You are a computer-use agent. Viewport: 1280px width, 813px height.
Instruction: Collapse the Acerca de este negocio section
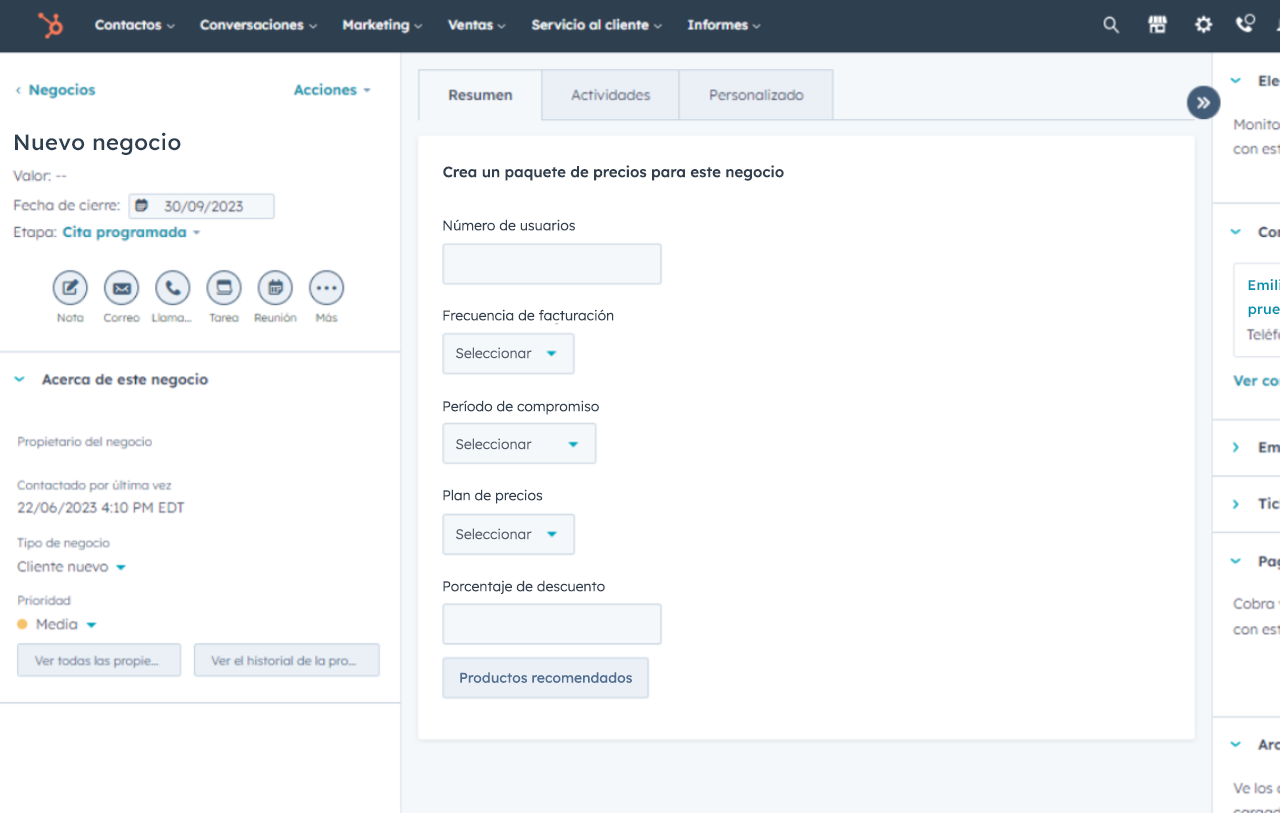pos(20,380)
